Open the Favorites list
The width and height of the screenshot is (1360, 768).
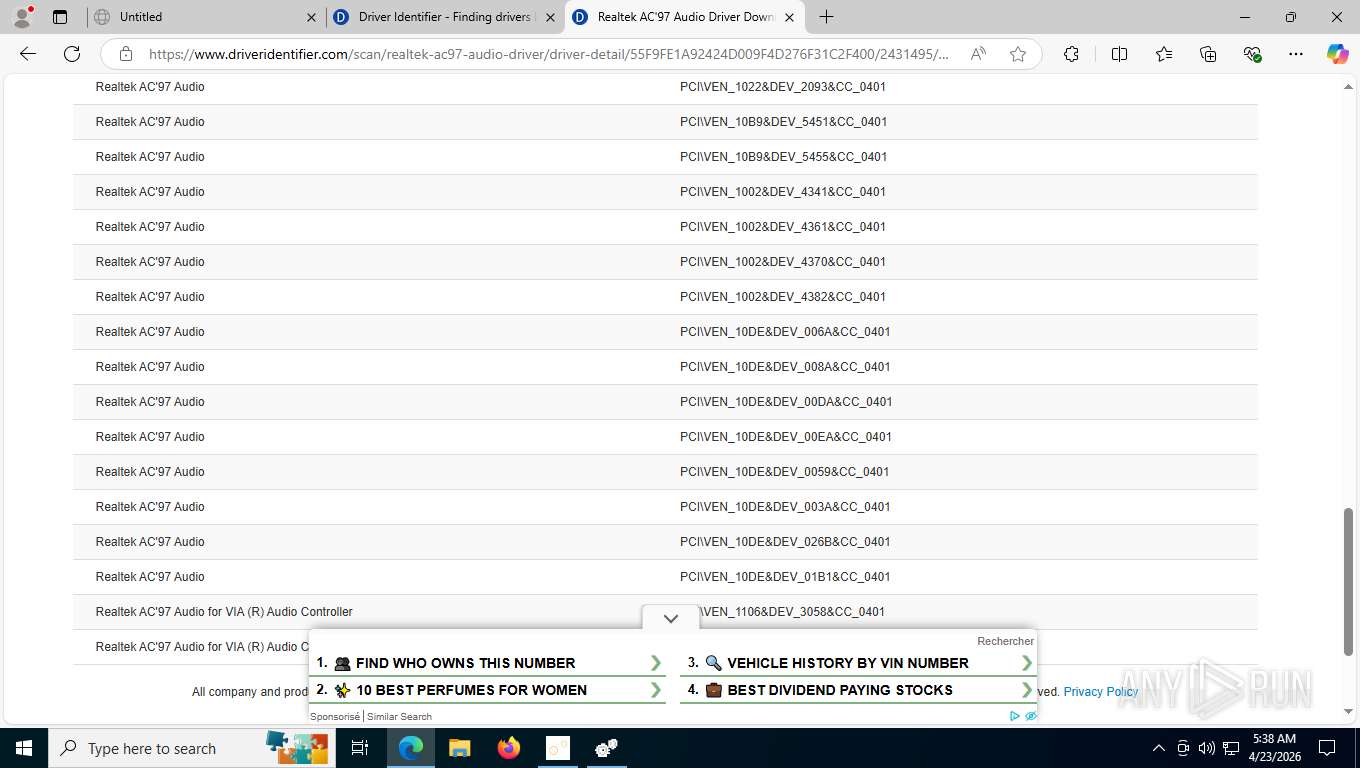pos(1164,54)
